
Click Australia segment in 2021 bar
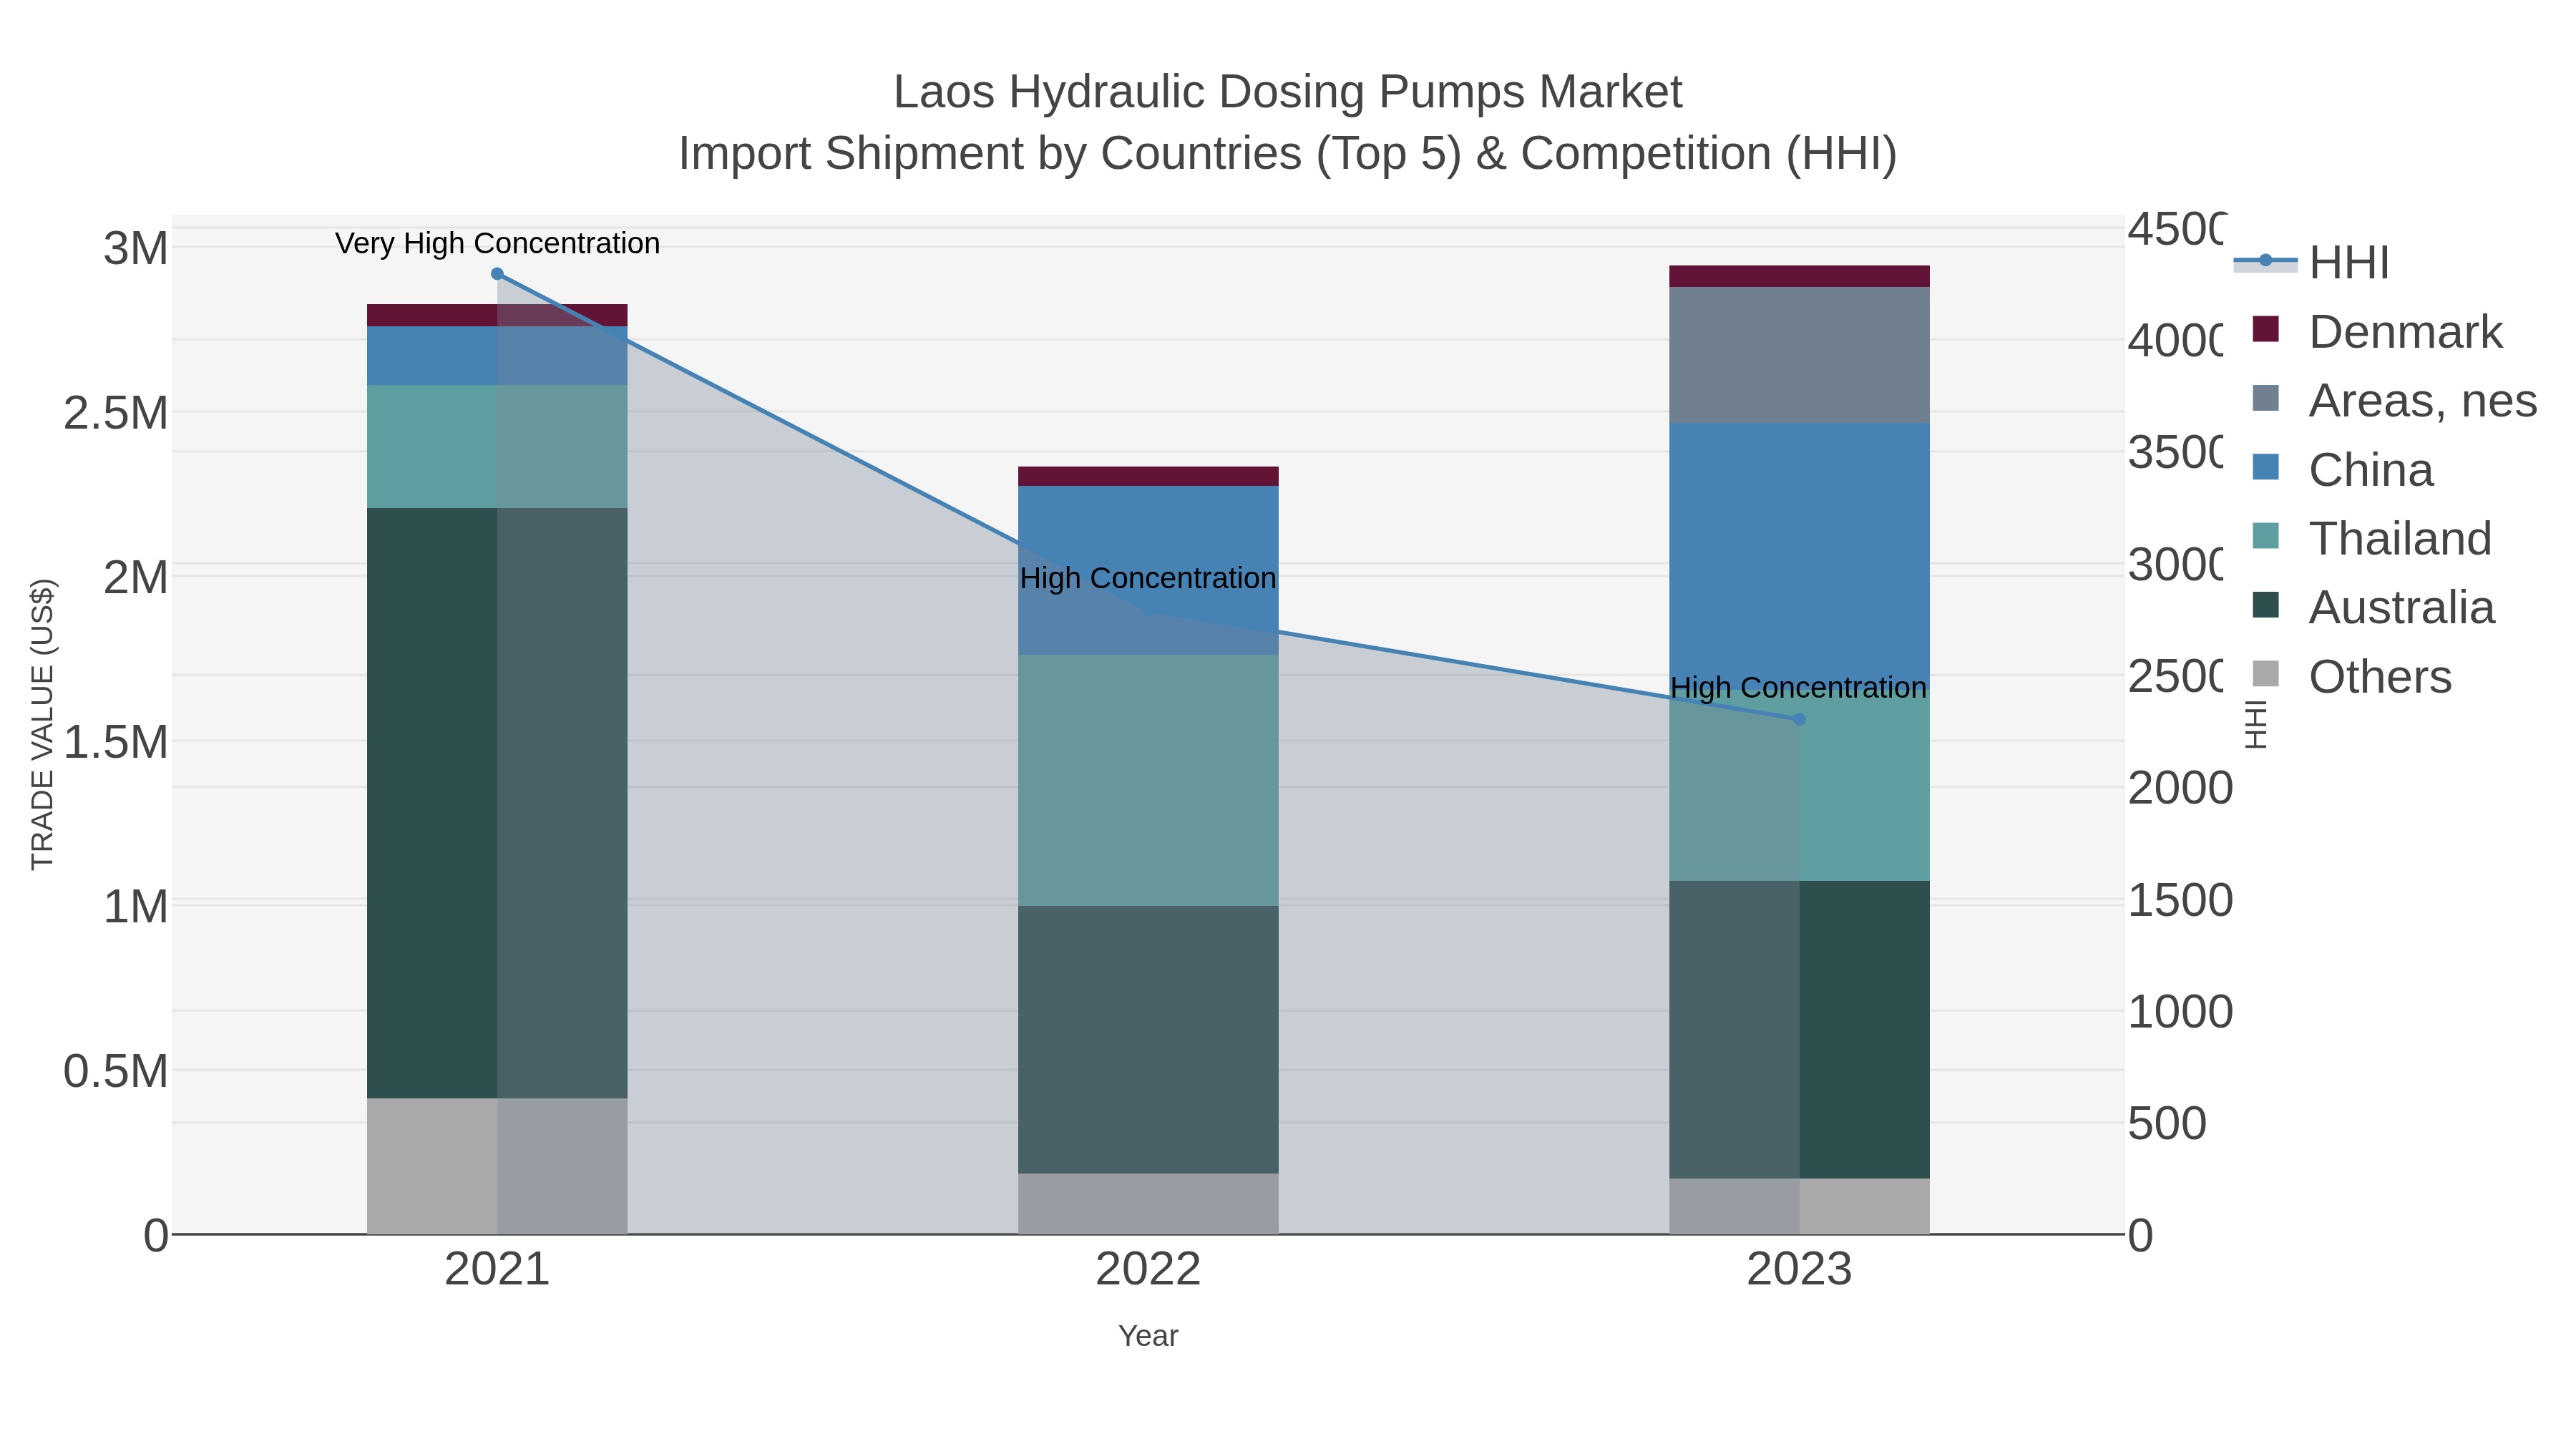(x=497, y=803)
